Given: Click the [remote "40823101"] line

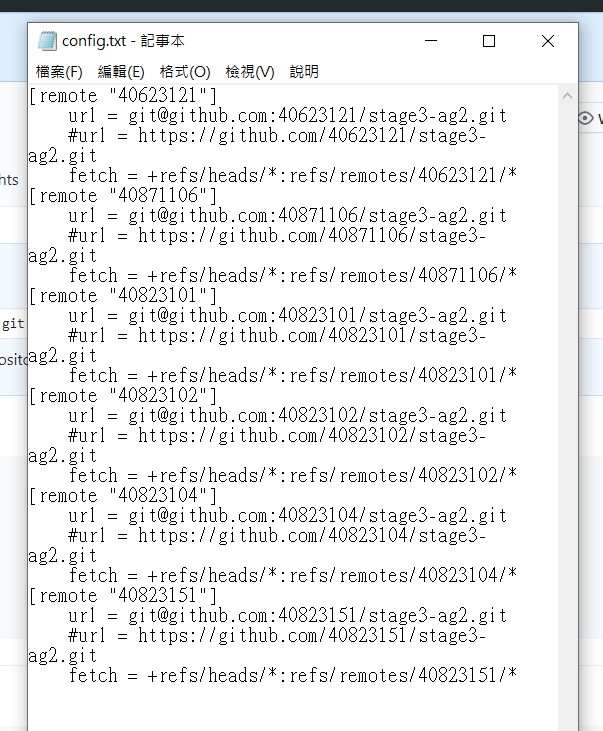Looking at the screenshot, I should click(x=123, y=296).
